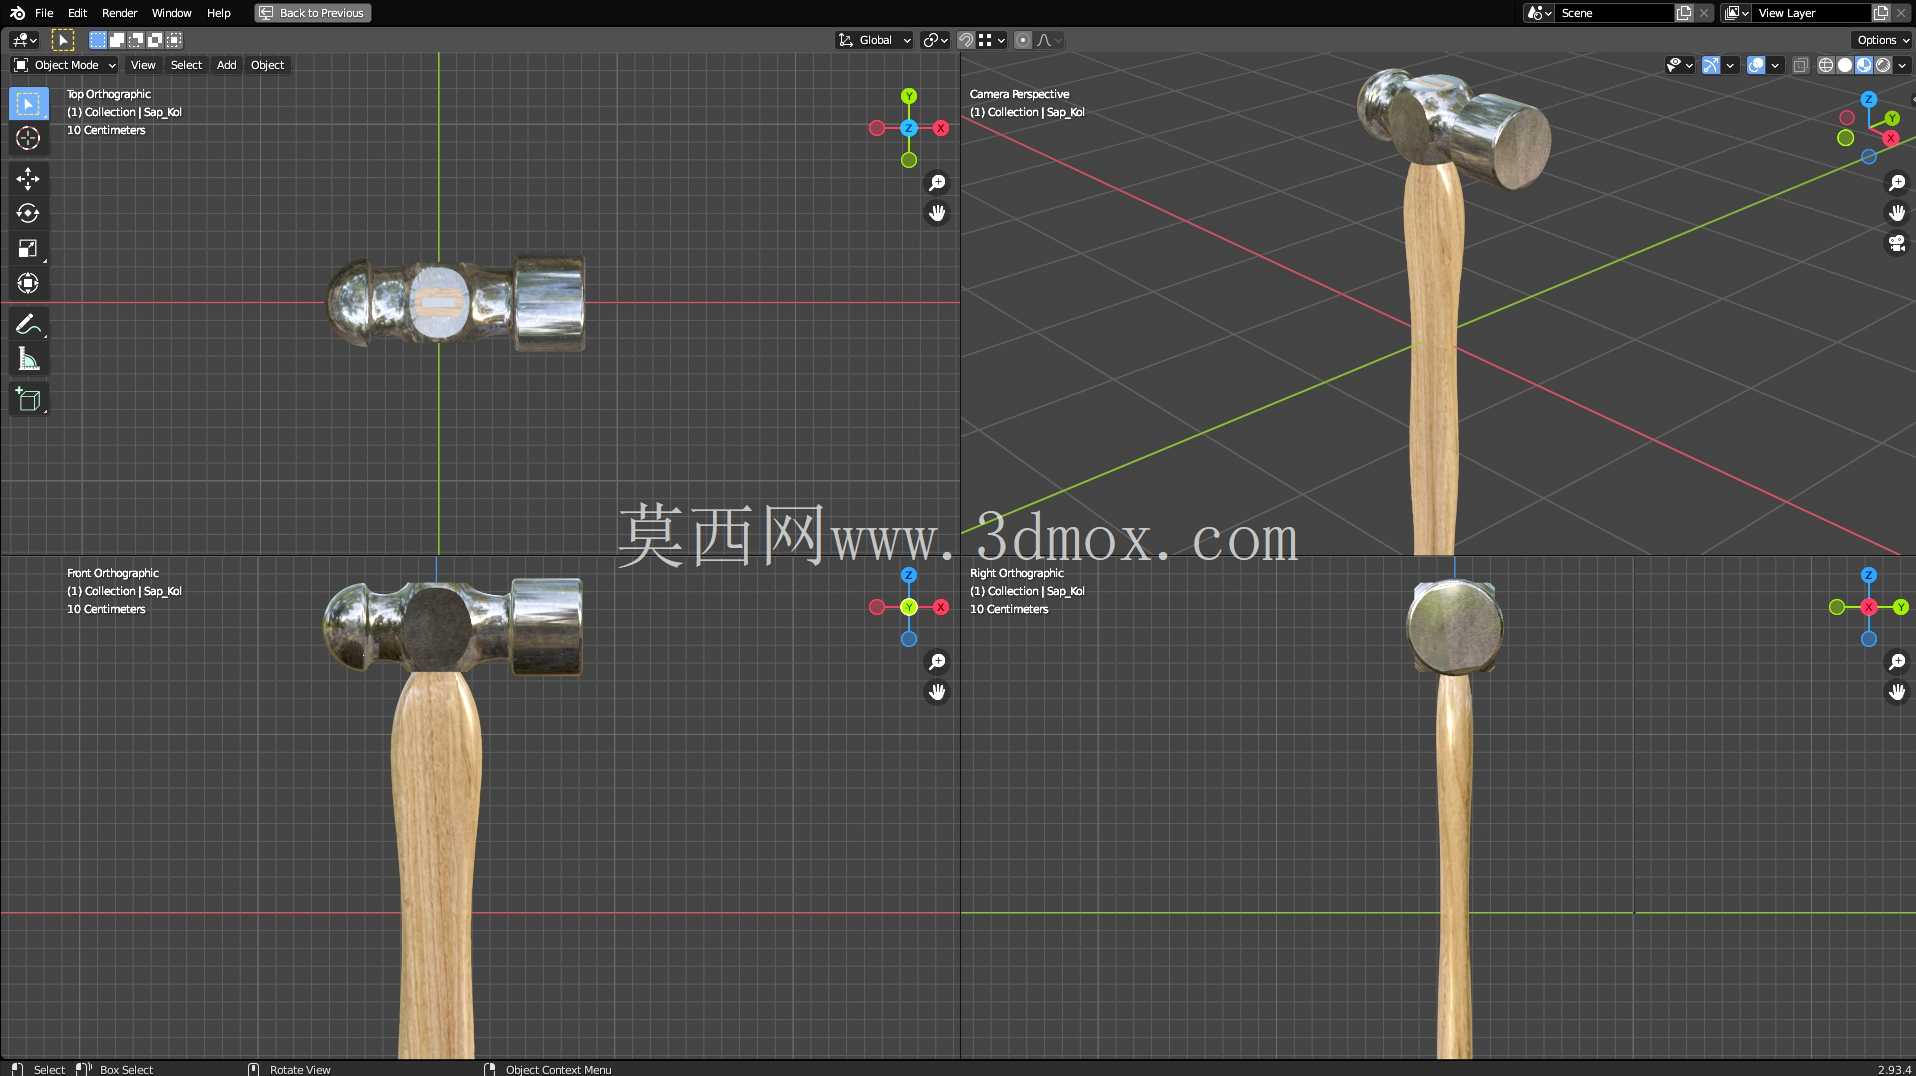Add a new view layer

click(1881, 13)
